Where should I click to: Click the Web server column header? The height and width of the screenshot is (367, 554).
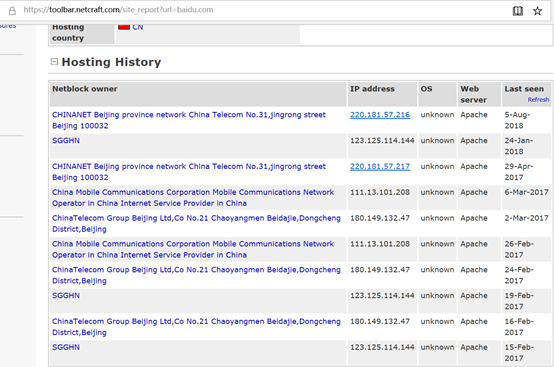[479, 94]
